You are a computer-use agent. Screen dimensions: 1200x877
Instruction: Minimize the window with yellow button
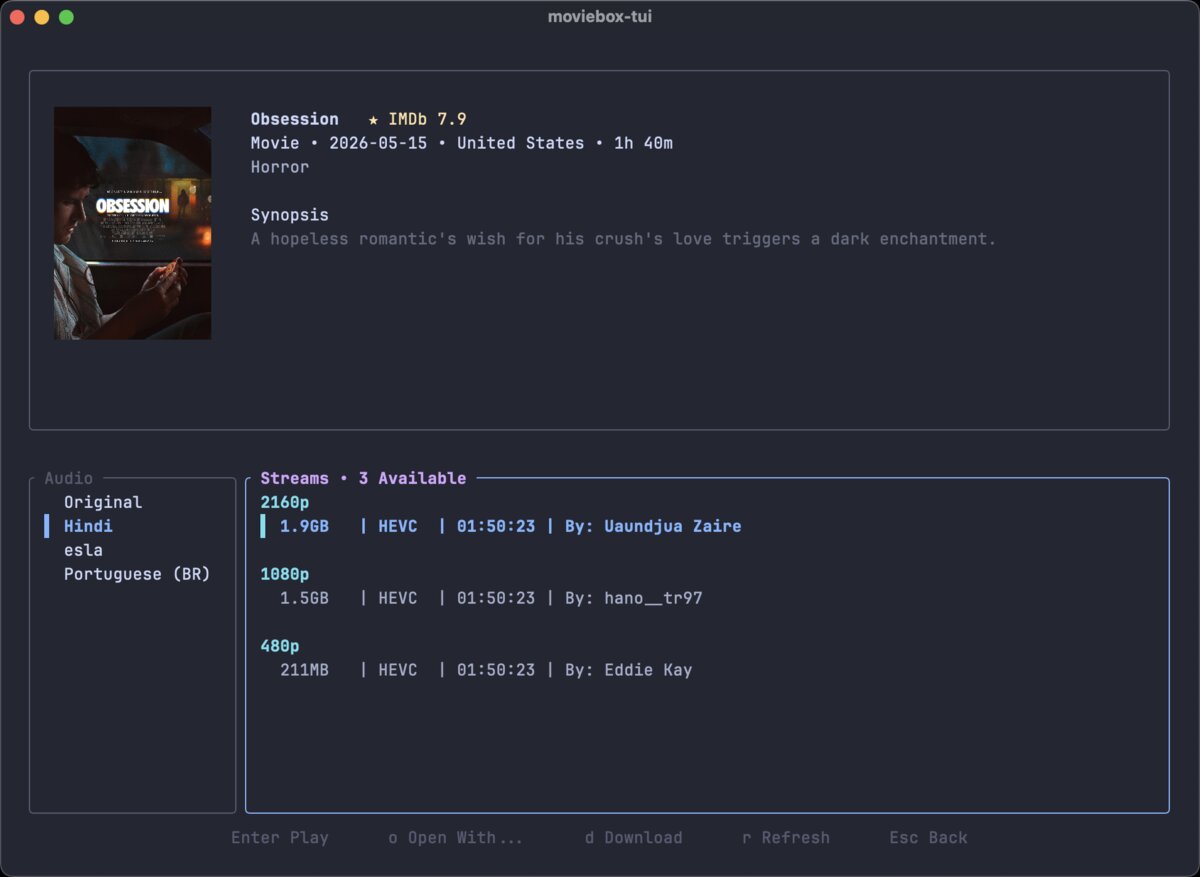(x=41, y=17)
